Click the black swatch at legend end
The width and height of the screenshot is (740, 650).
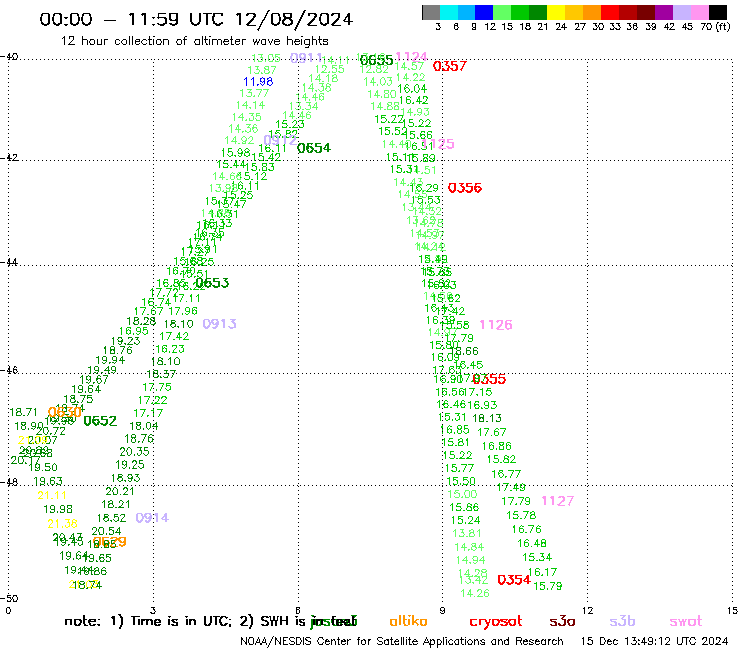(x=718, y=12)
